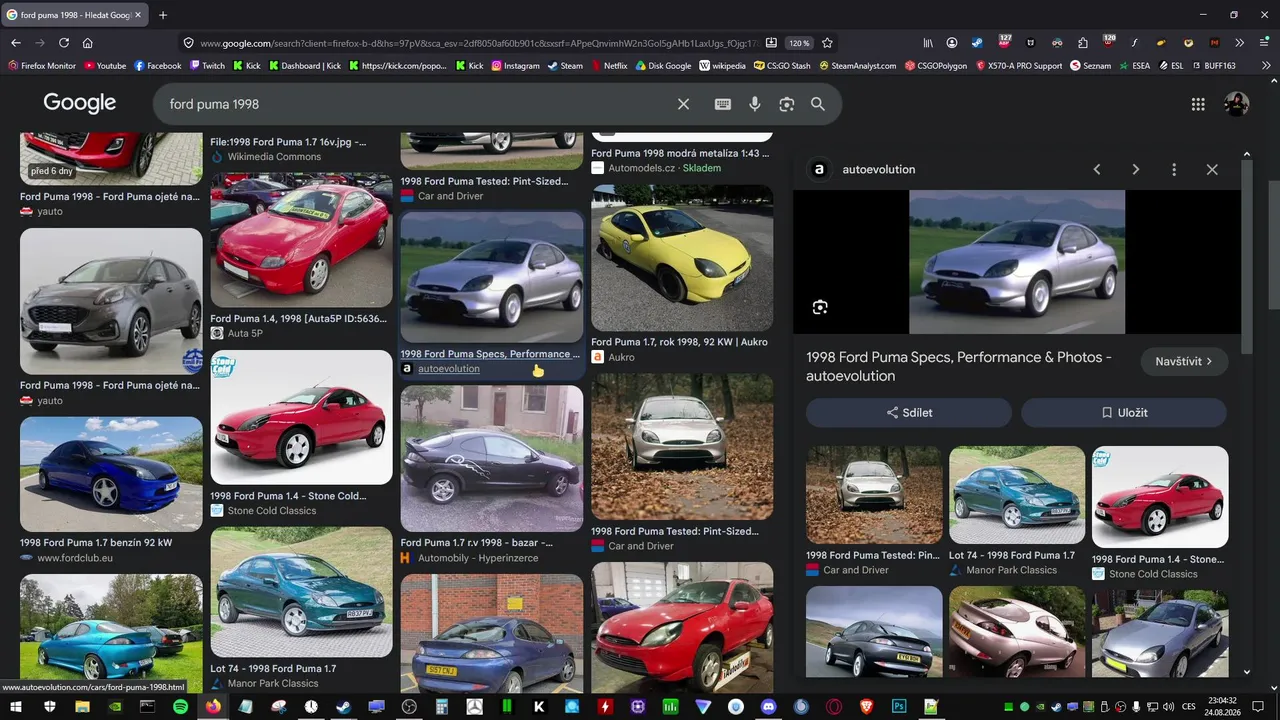Open related image 'Lot 74 - 1998 Ford Puma 1.7'
Viewport: 1280px width, 720px height.
coord(1017,495)
